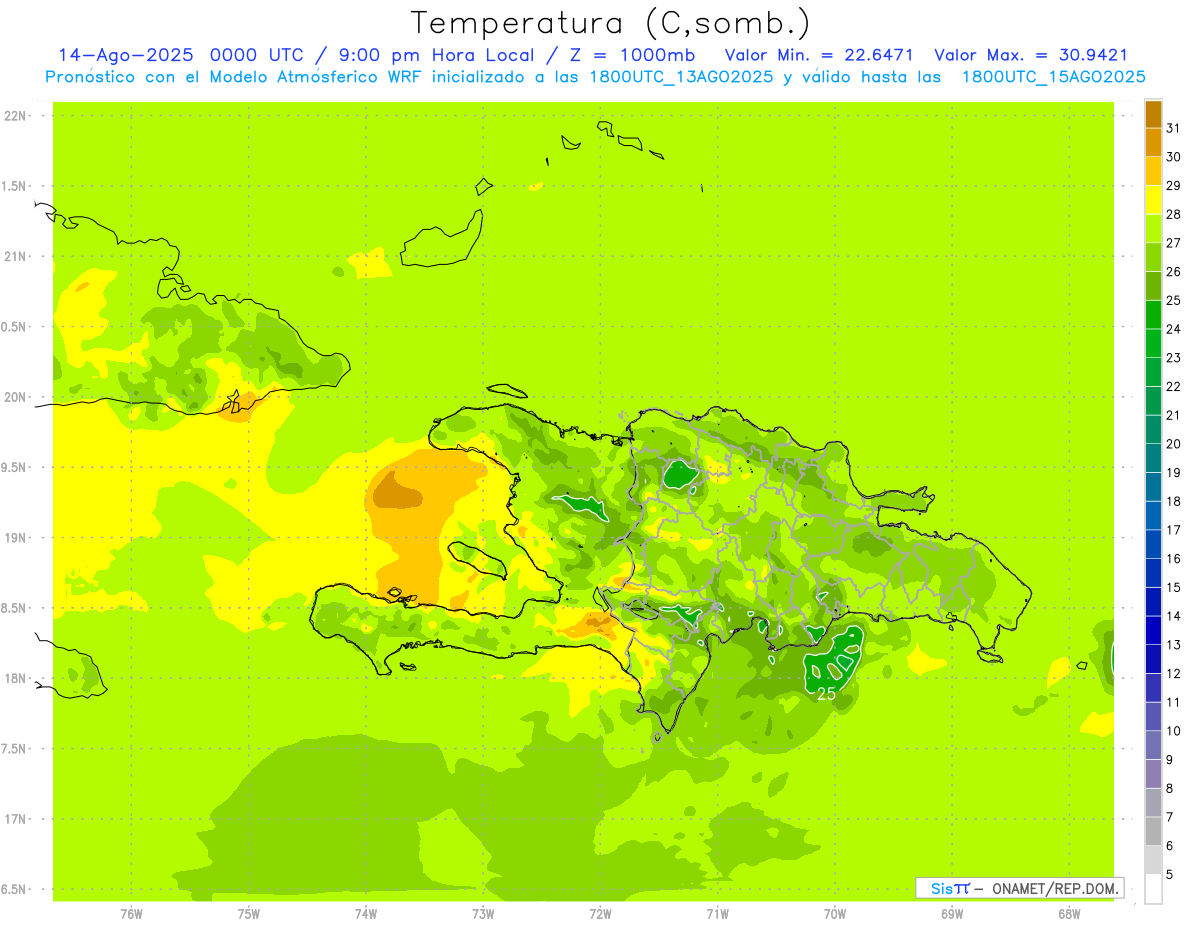Click the '20N' latitude label
Image resolution: width=1200 pixels, height=927 pixels.
coord(16,397)
